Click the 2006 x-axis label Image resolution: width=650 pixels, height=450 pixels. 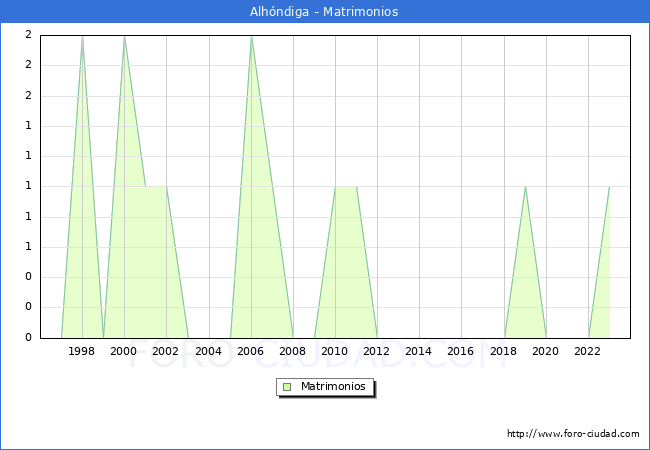250,351
